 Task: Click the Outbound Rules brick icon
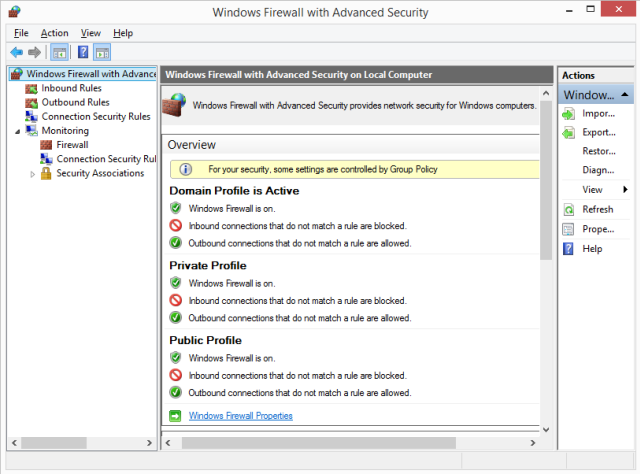click(x=31, y=102)
